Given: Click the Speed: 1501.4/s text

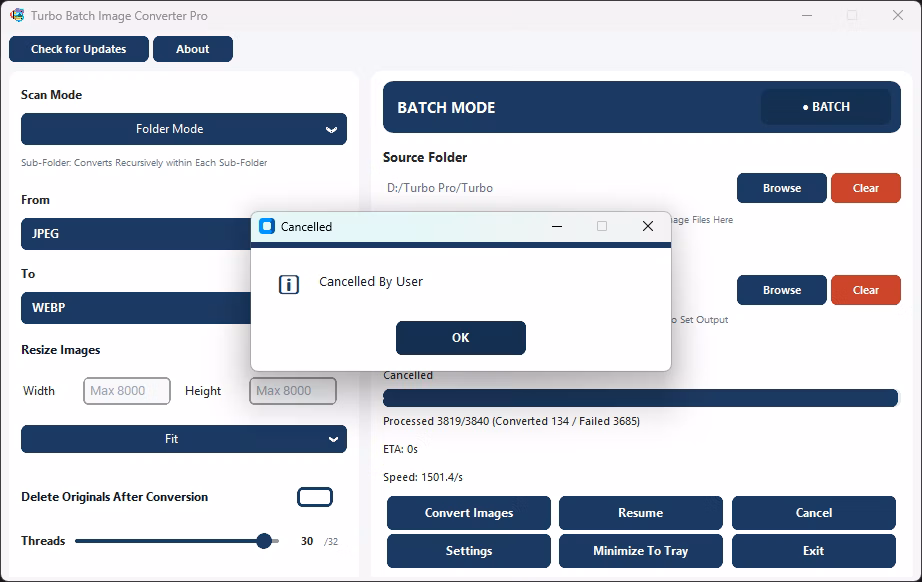Looking at the screenshot, I should point(423,477).
